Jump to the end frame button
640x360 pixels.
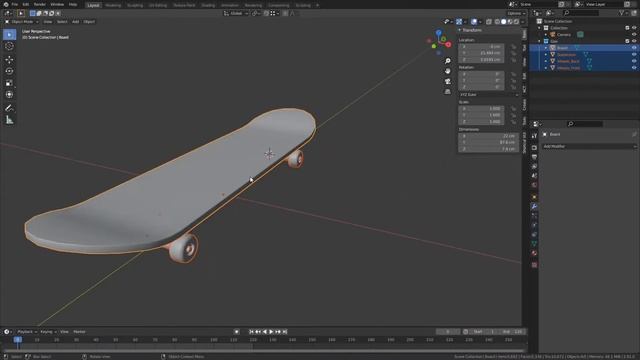(285, 332)
